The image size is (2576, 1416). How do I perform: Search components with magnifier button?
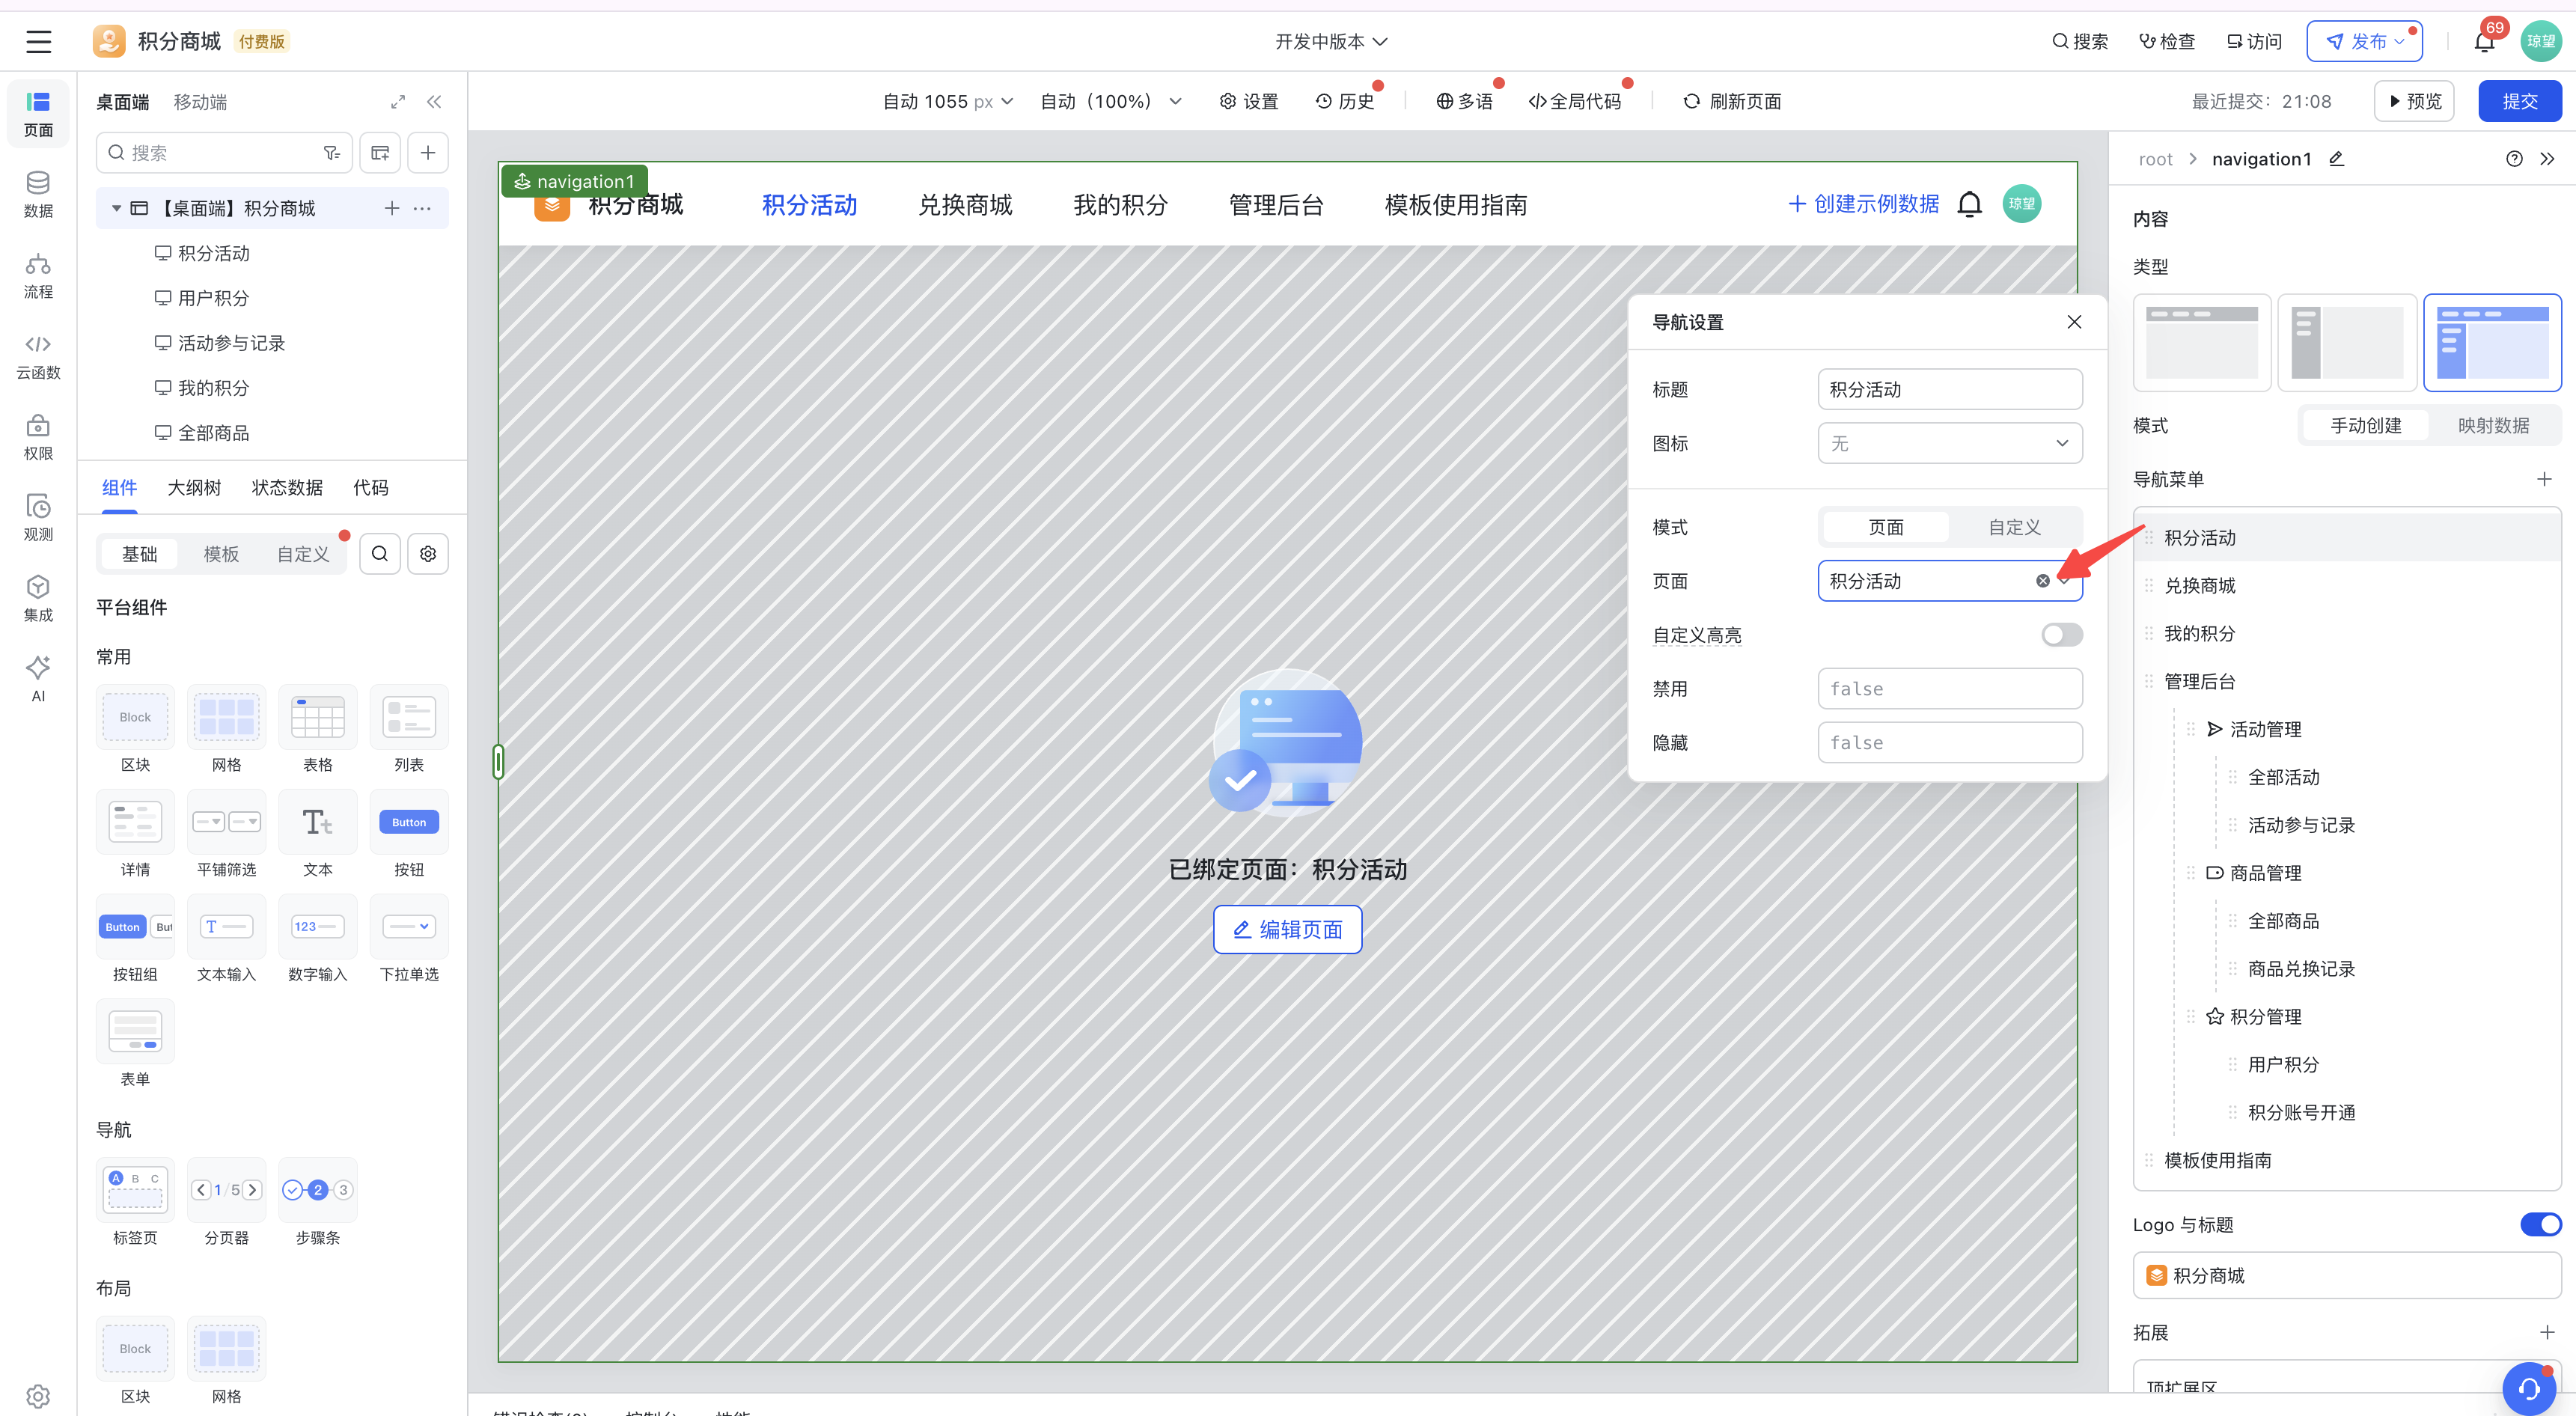pos(380,554)
